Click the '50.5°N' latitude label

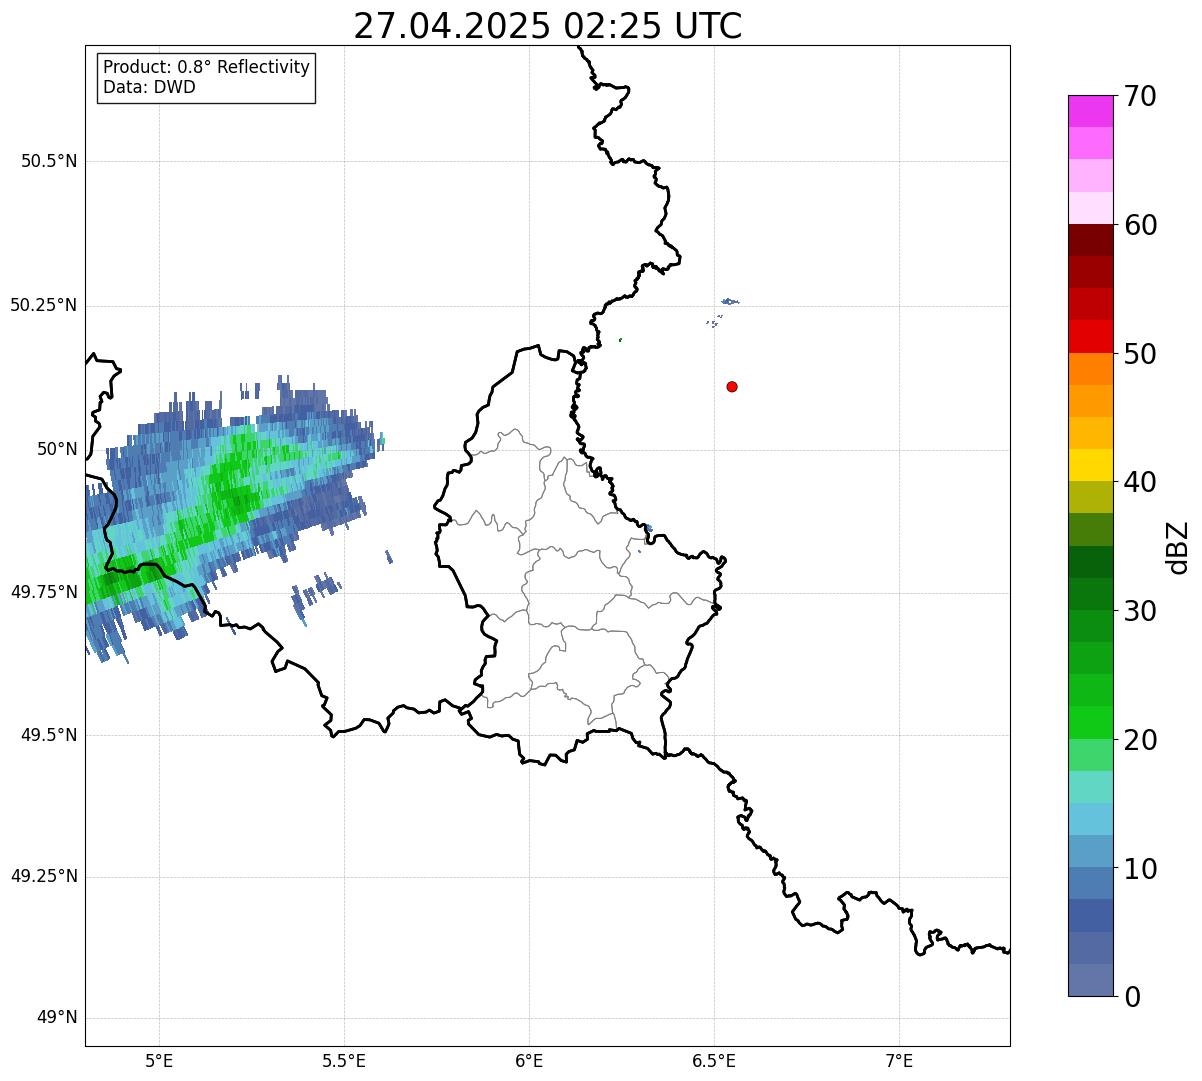click(49, 161)
